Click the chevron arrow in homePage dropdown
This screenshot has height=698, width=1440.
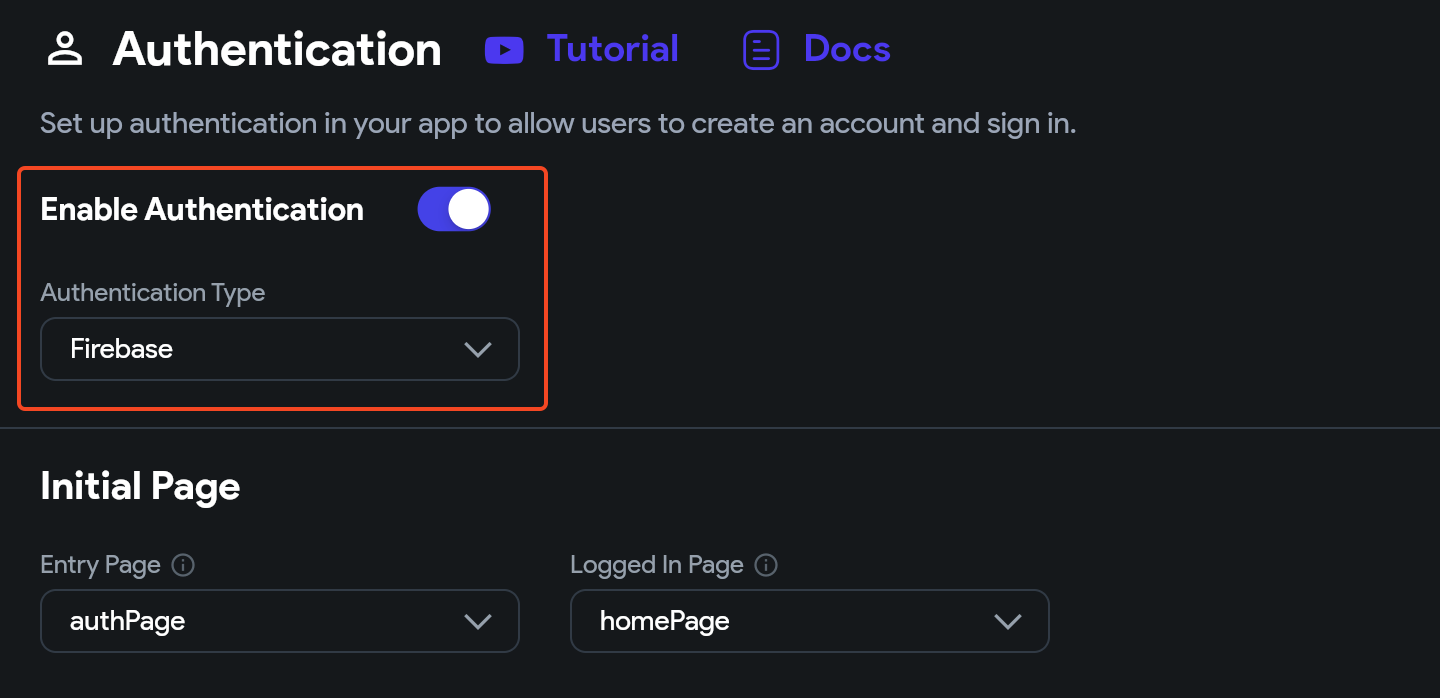pyautogui.click(x=1008, y=621)
